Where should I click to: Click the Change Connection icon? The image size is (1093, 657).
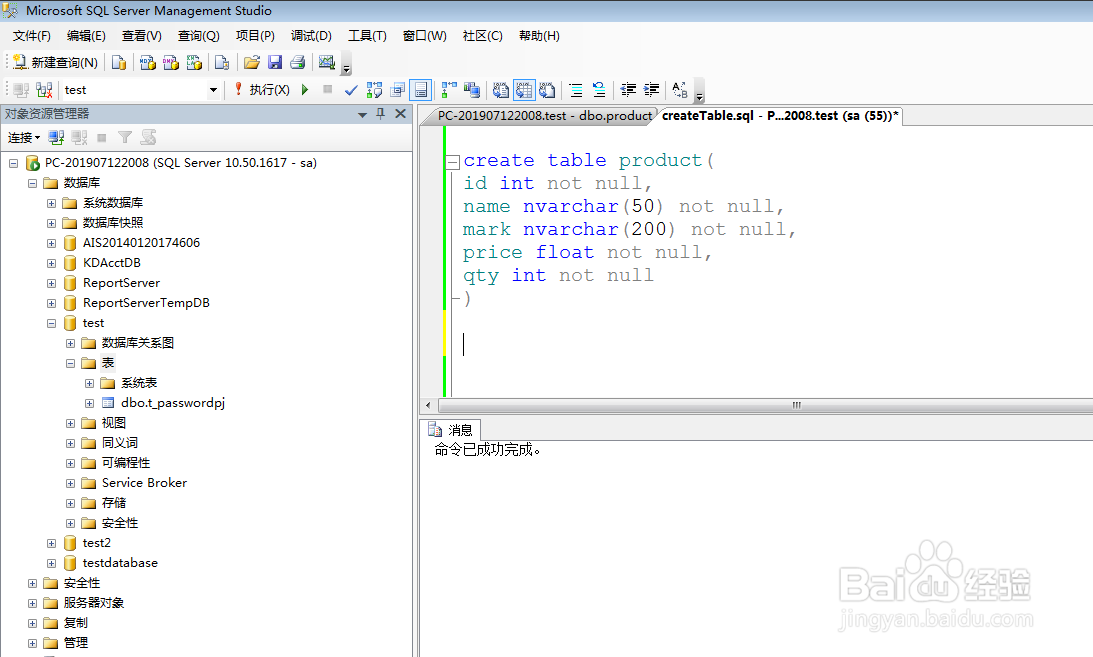point(45,90)
